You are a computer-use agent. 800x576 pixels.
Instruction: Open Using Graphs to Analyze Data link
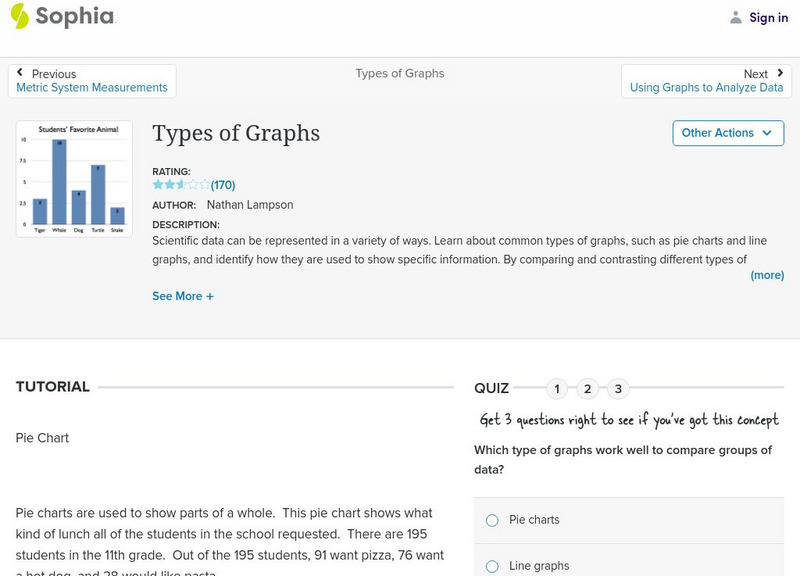[706, 88]
